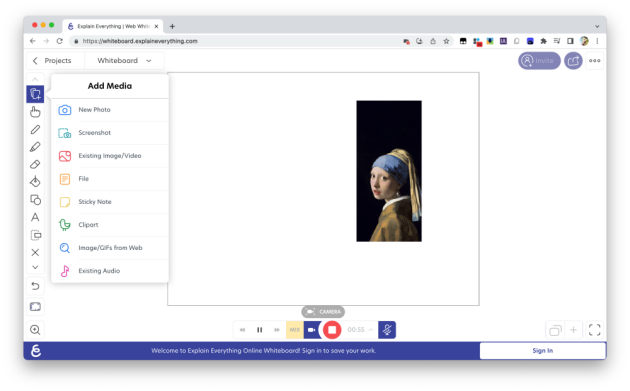Select the Hand tool in left toolbar
This screenshot has height=391, width=630.
coord(35,112)
